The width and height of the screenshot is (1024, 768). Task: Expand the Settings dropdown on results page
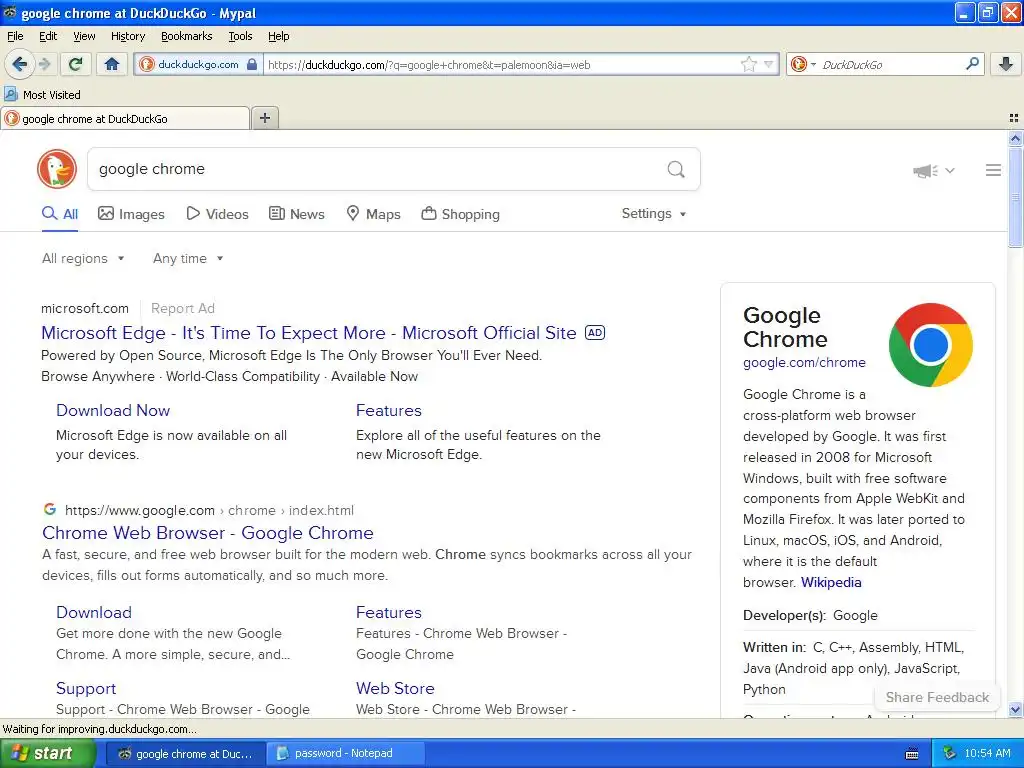[x=654, y=214]
